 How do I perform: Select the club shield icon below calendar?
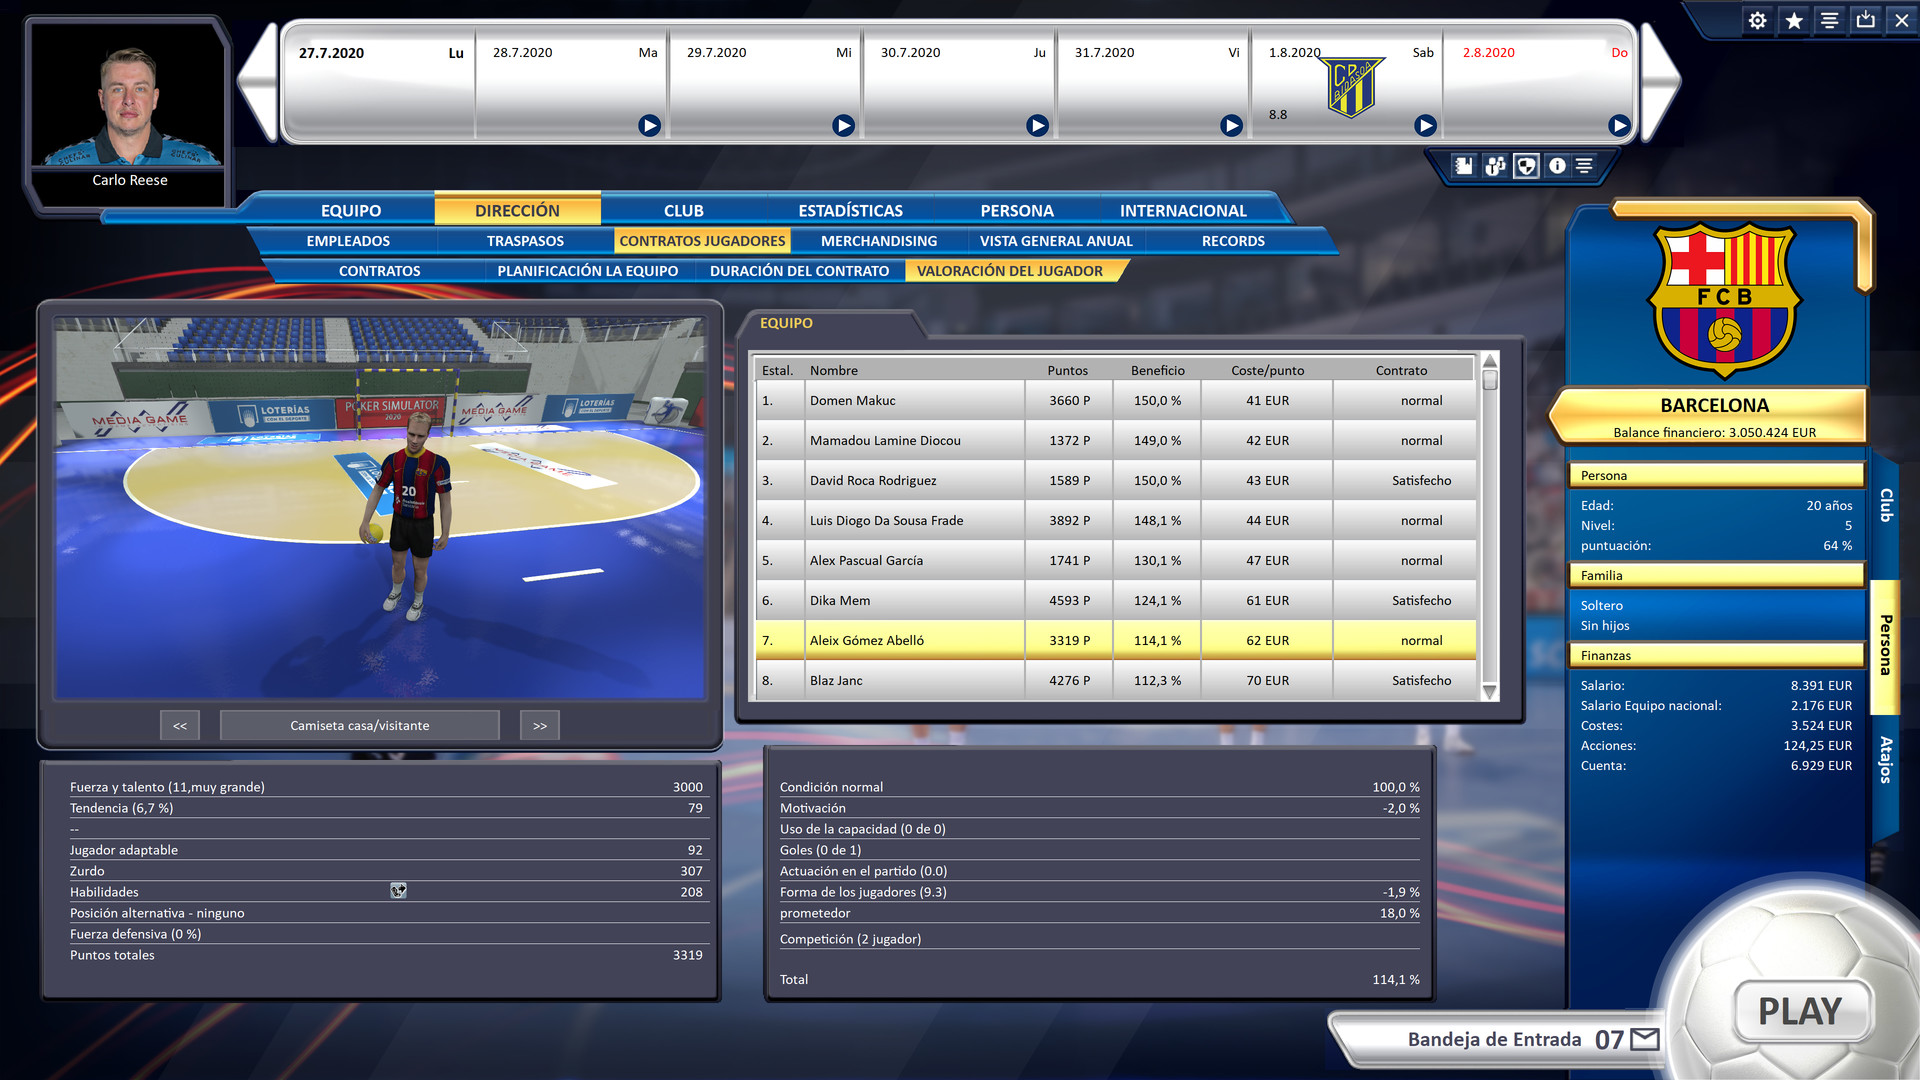pos(1526,166)
